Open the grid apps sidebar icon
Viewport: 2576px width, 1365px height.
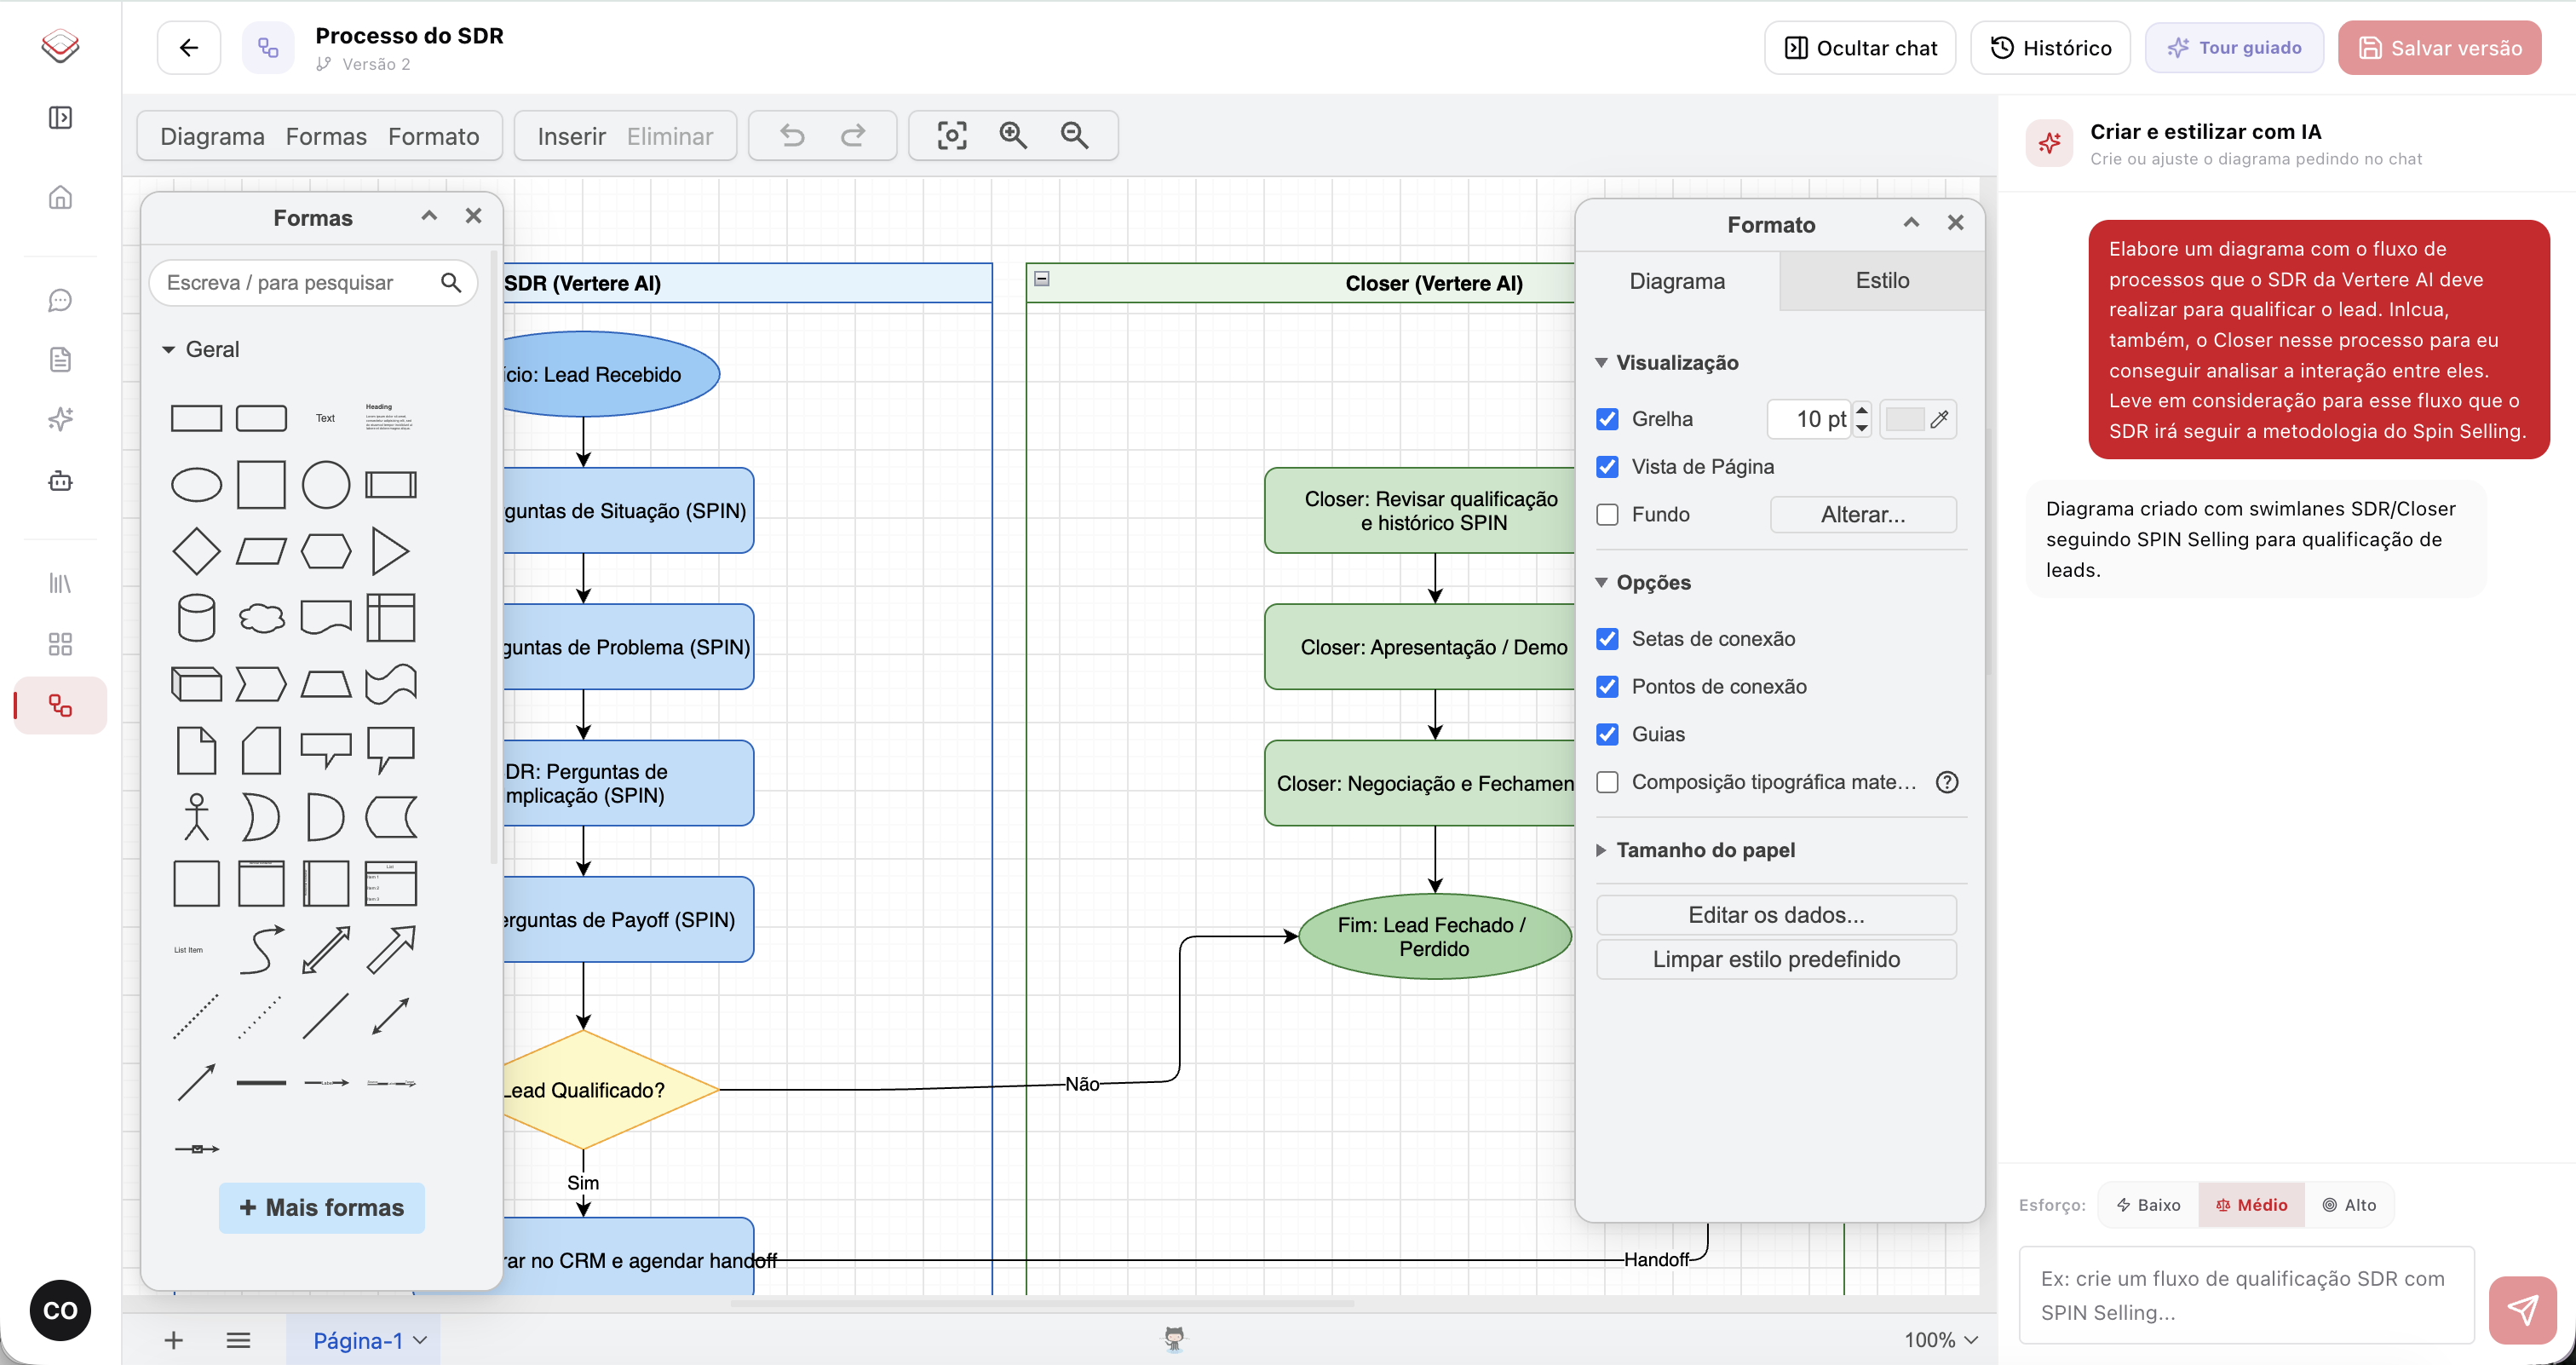[x=60, y=644]
